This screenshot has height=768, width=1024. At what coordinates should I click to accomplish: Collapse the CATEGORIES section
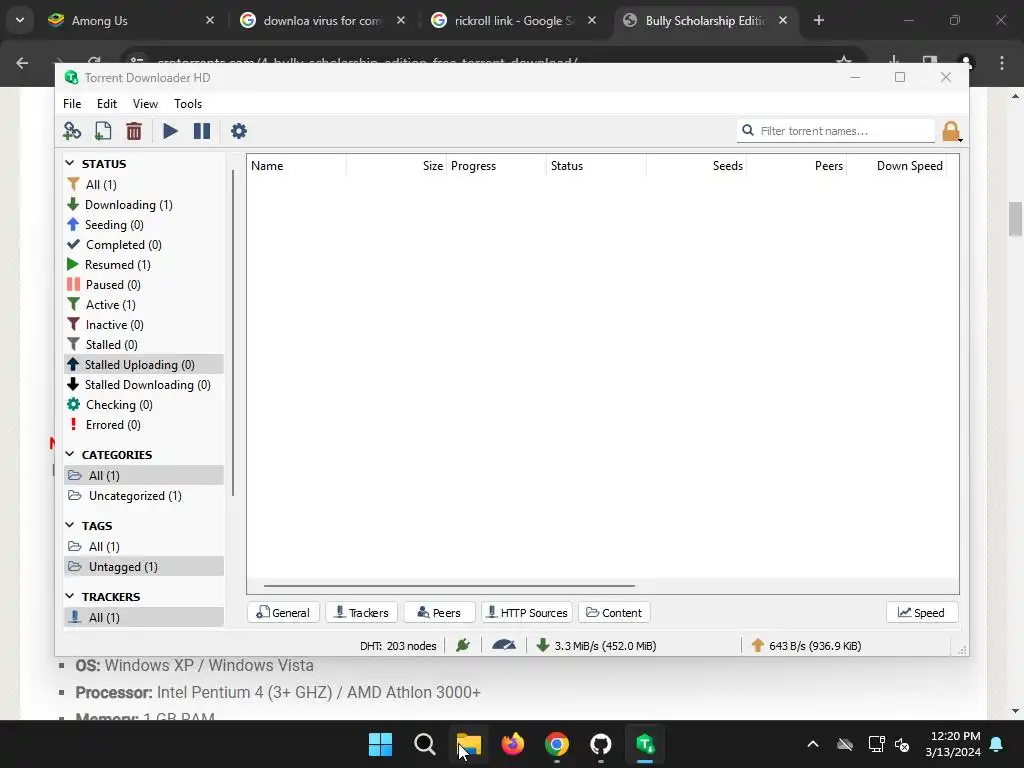point(70,454)
